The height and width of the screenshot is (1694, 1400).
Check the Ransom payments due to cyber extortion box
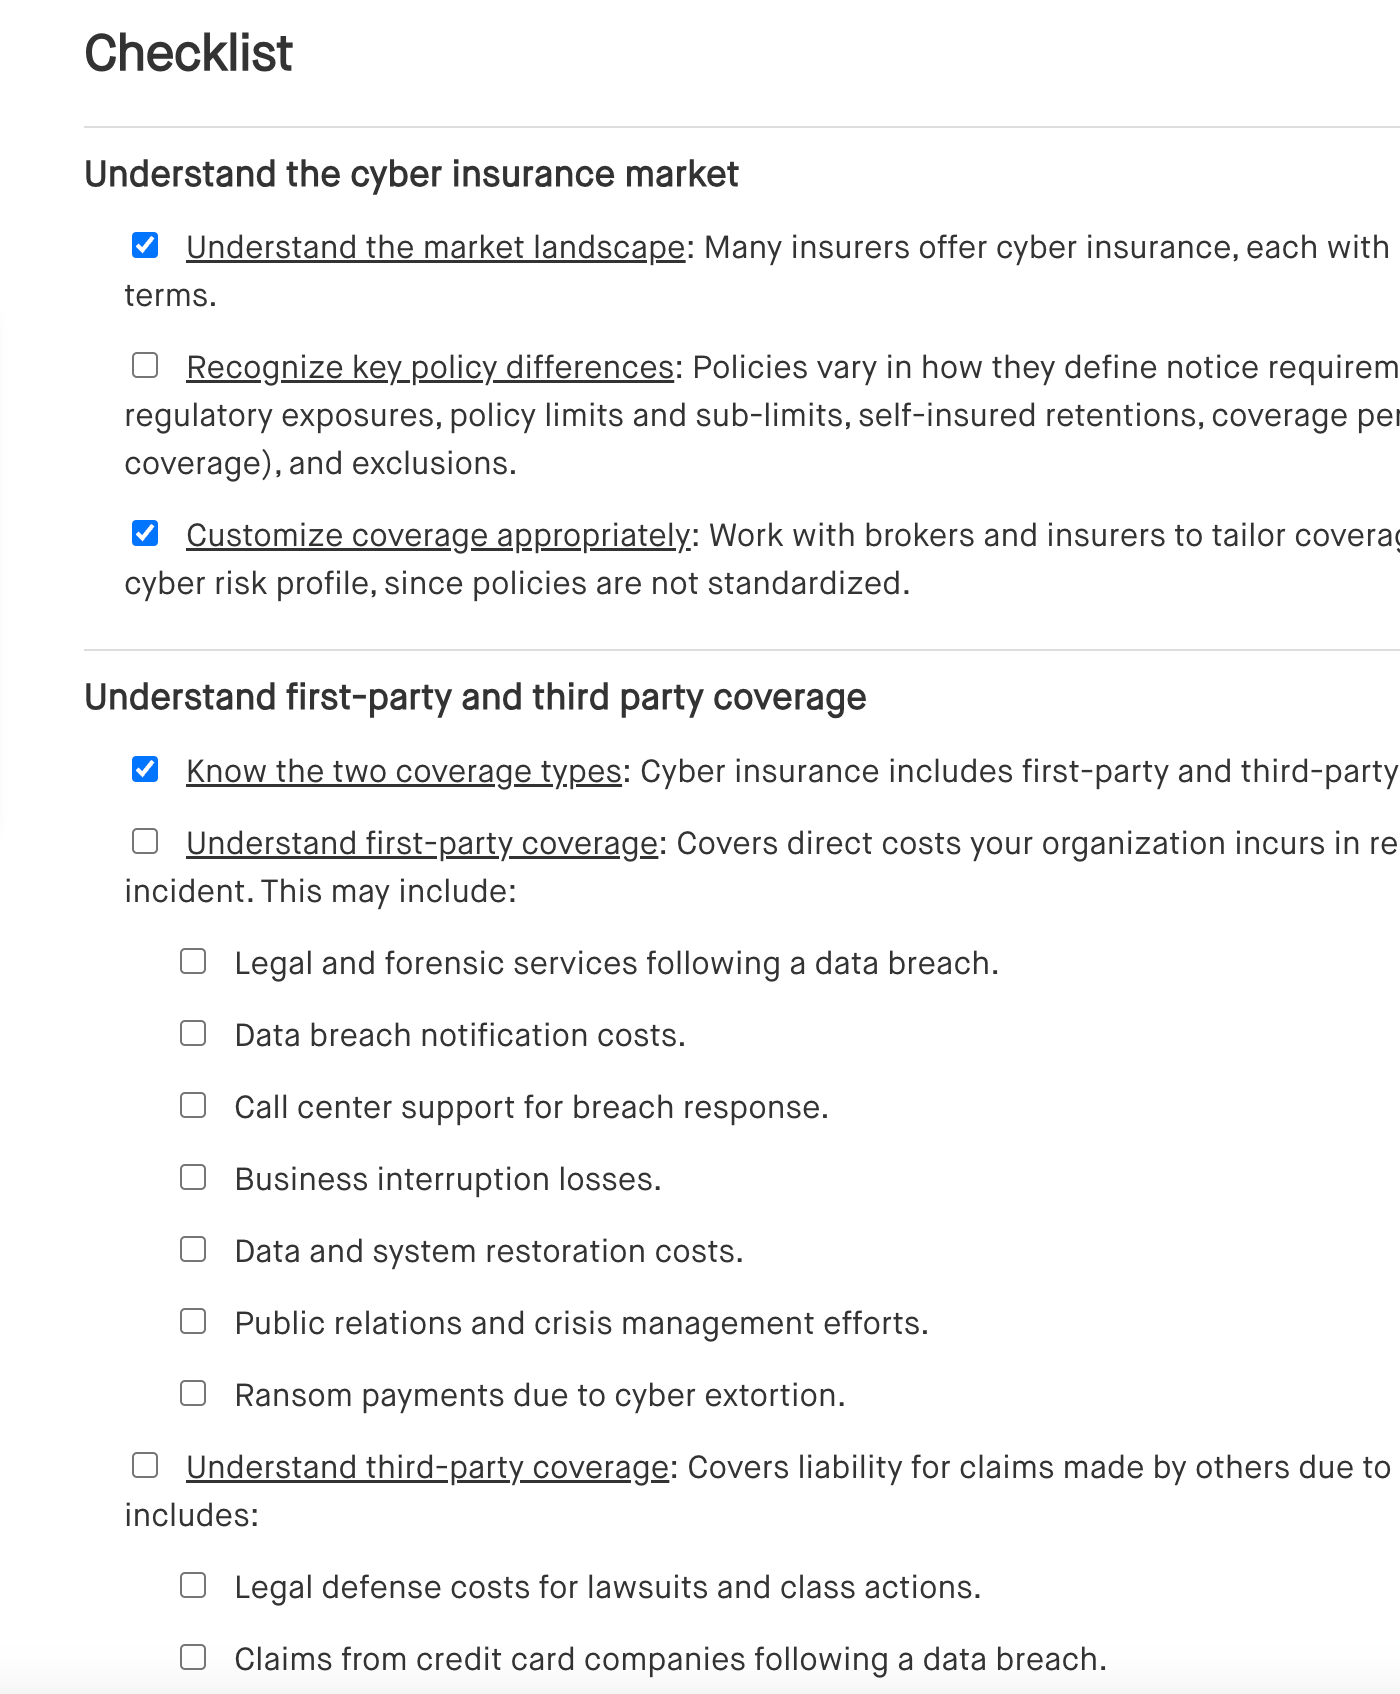pos(192,1392)
